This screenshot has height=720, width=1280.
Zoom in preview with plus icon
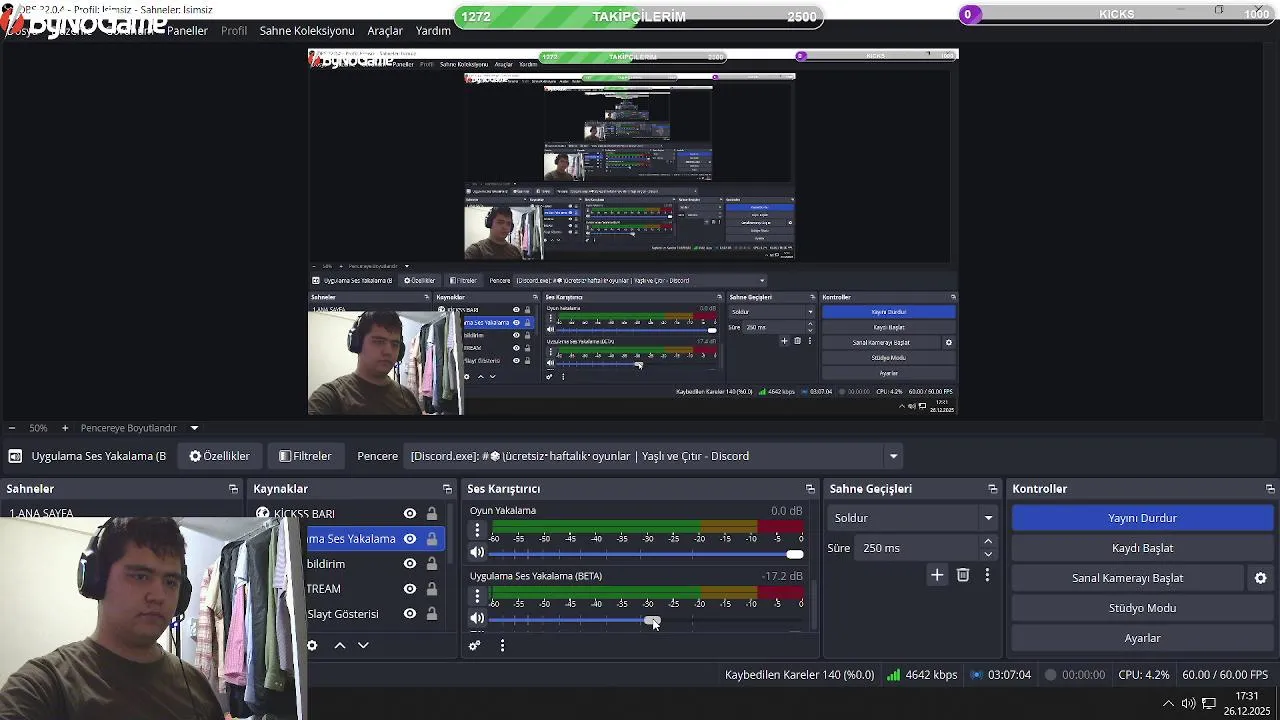(65, 428)
